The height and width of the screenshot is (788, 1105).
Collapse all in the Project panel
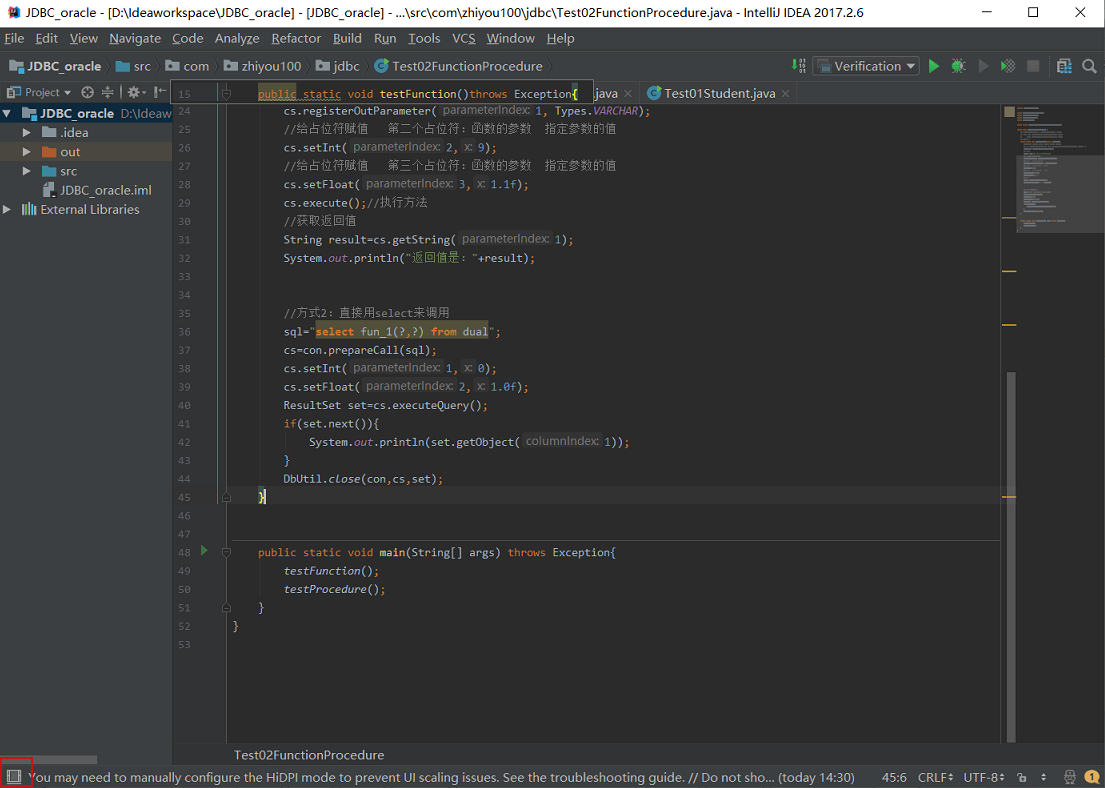pos(107,92)
